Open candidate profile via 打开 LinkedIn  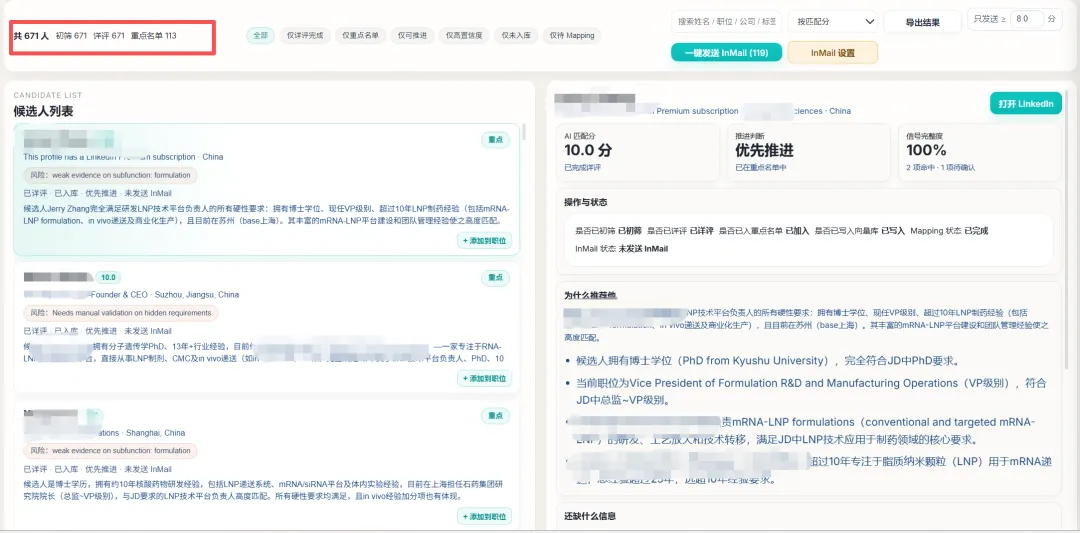[1026, 103]
